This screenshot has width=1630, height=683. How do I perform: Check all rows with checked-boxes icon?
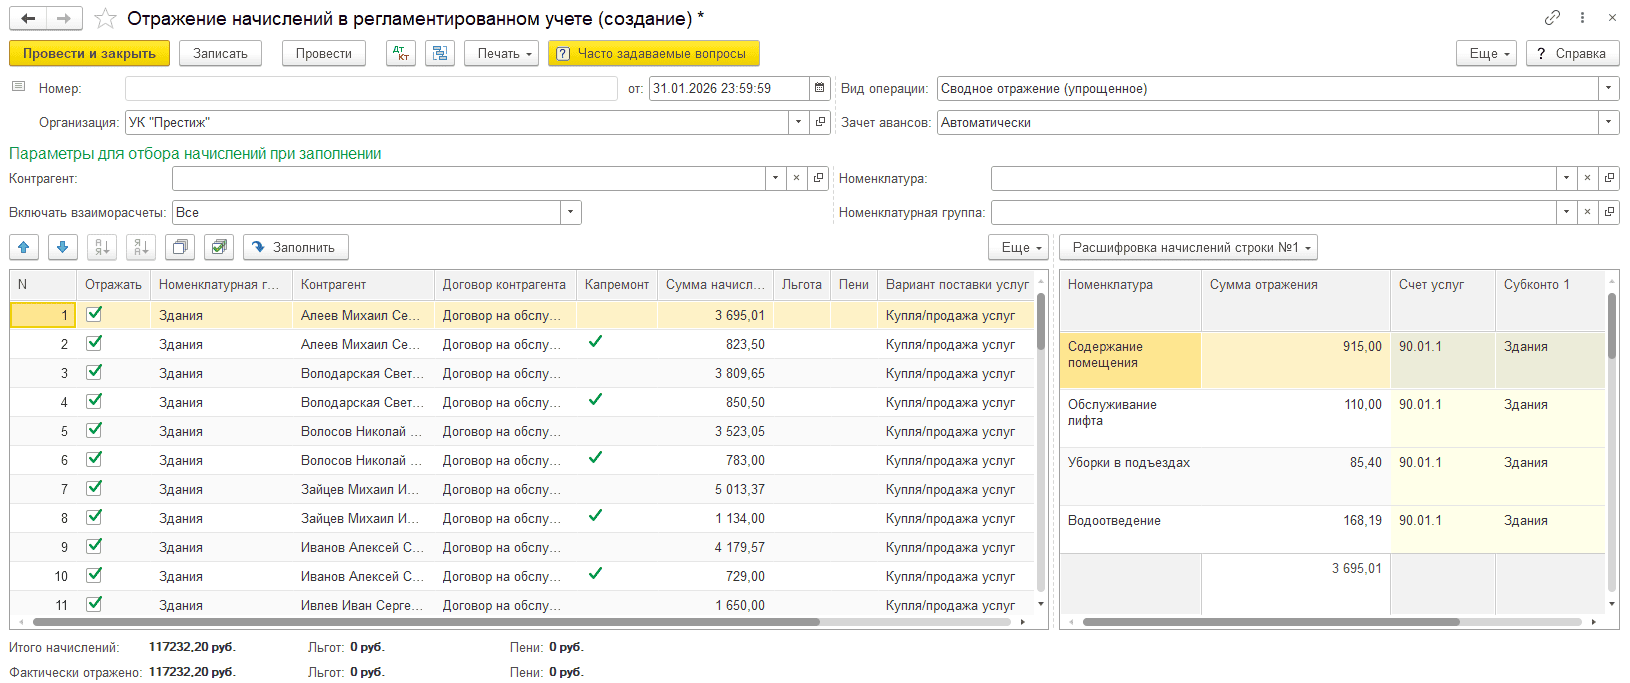218,247
